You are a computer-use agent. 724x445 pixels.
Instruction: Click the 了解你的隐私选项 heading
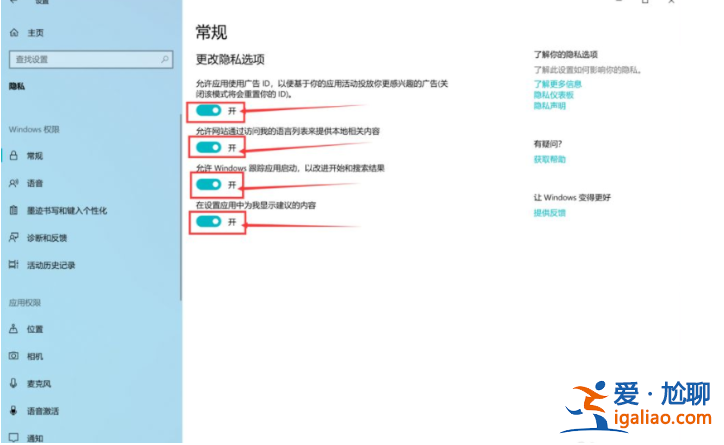coord(566,54)
